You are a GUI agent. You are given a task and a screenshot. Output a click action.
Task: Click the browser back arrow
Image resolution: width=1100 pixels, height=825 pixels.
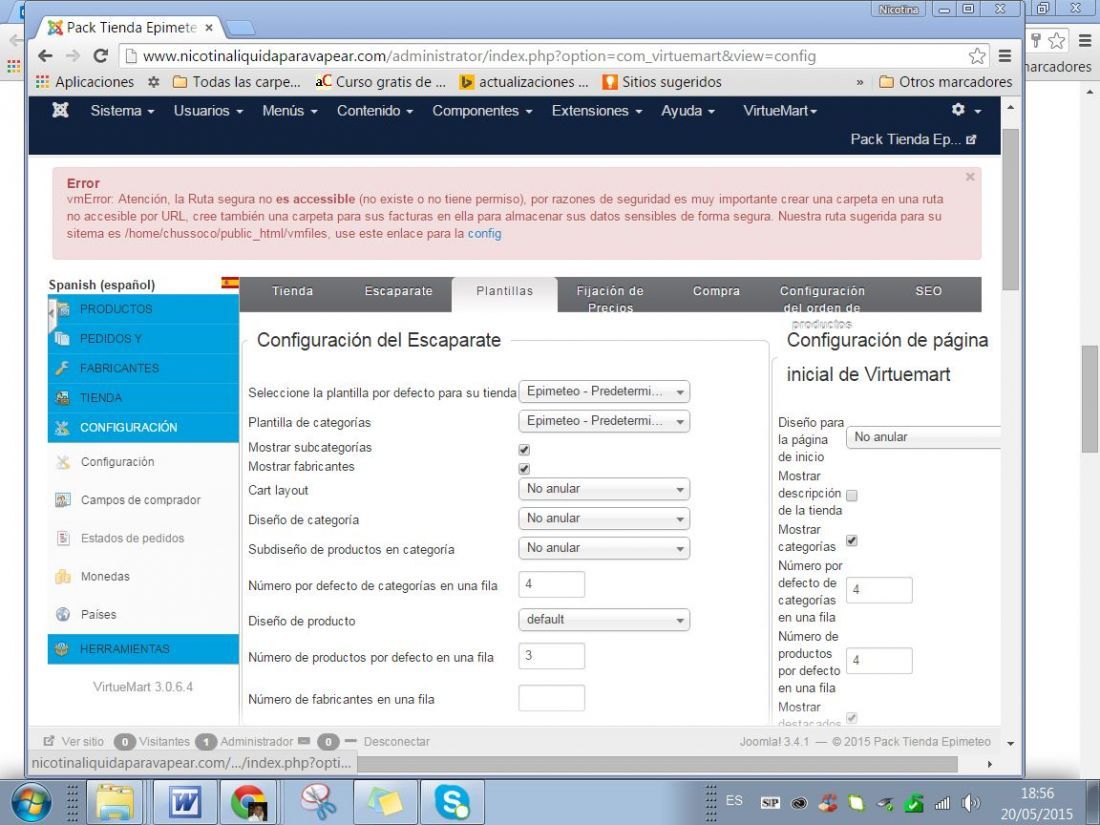point(45,55)
